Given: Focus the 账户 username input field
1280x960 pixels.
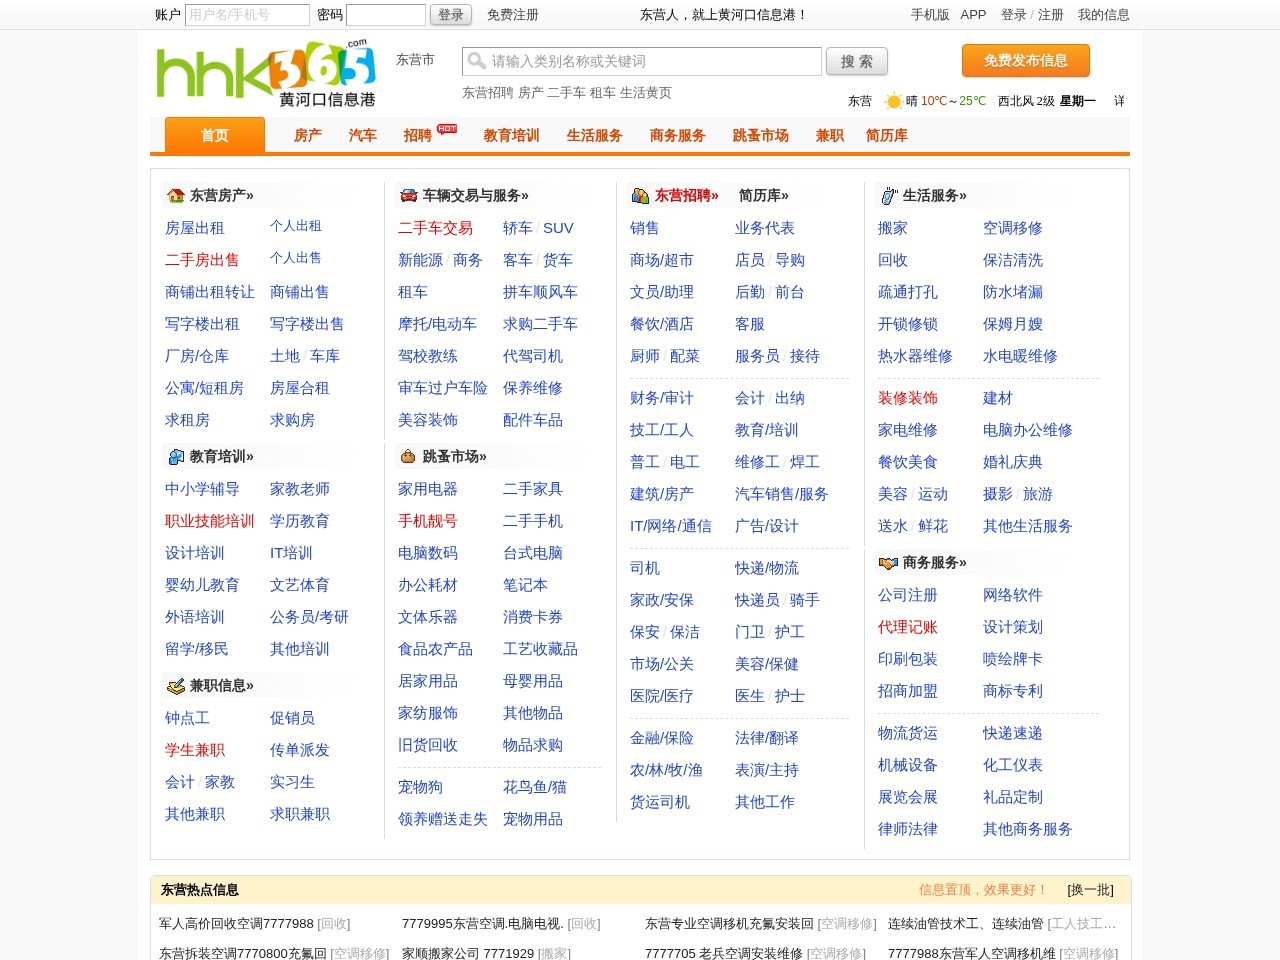Looking at the screenshot, I should pos(247,15).
